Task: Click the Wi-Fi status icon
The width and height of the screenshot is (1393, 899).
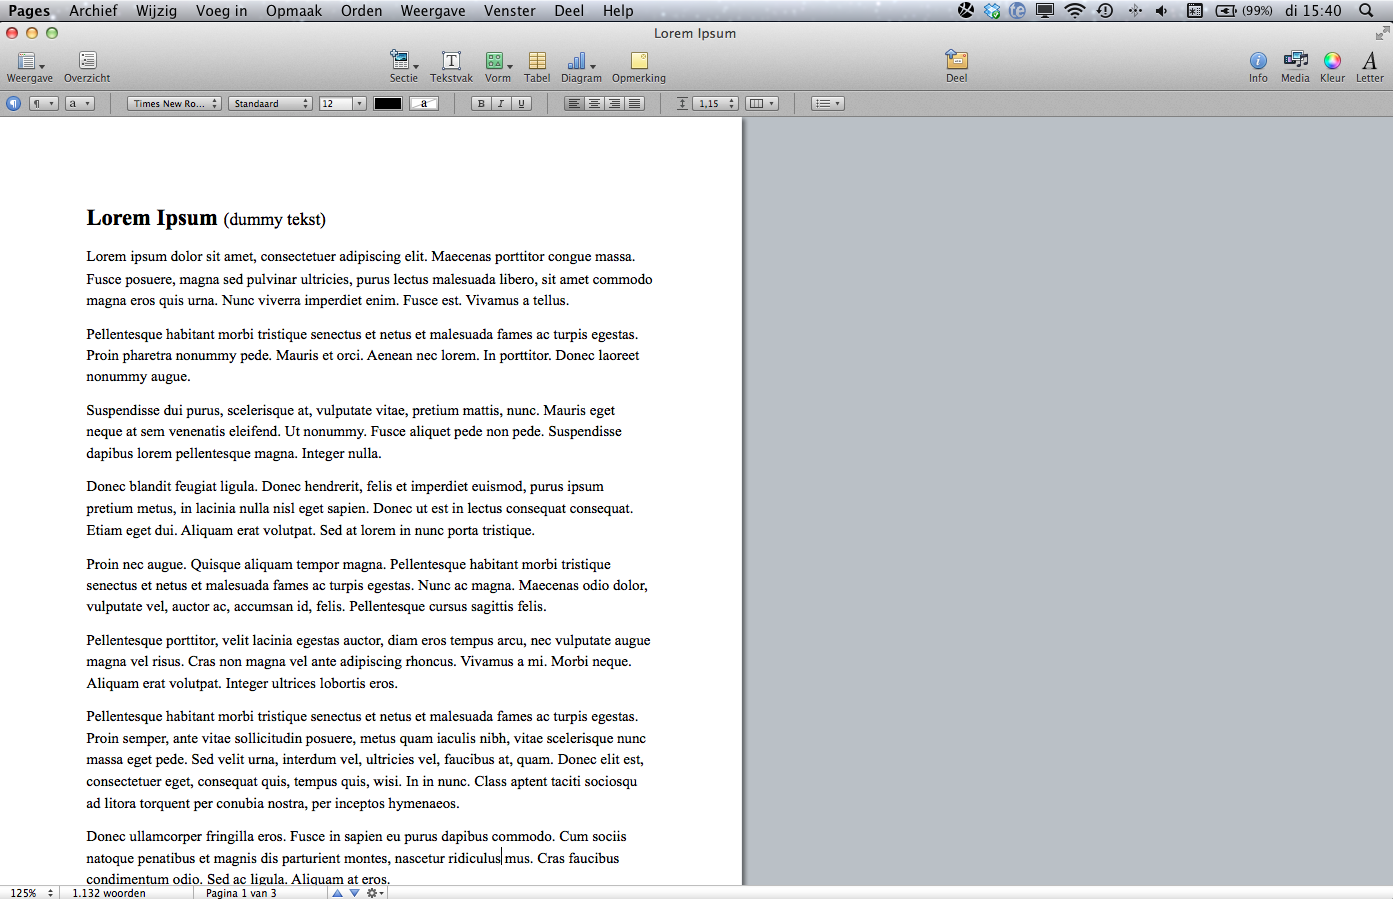Action: pyautogui.click(x=1075, y=11)
